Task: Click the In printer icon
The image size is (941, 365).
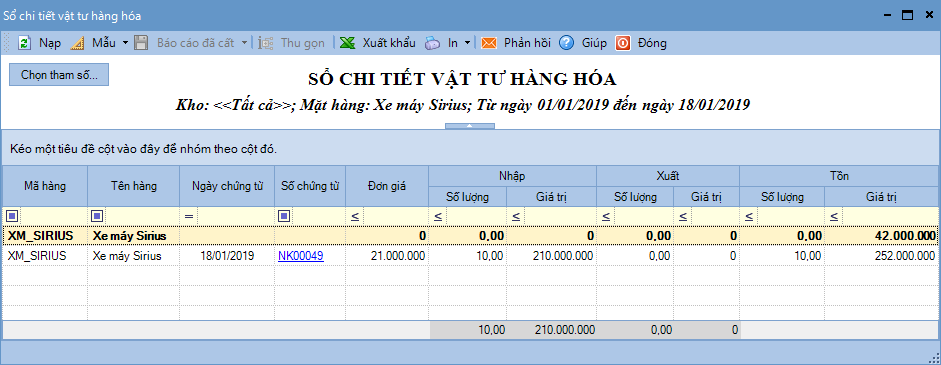Action: tap(433, 43)
